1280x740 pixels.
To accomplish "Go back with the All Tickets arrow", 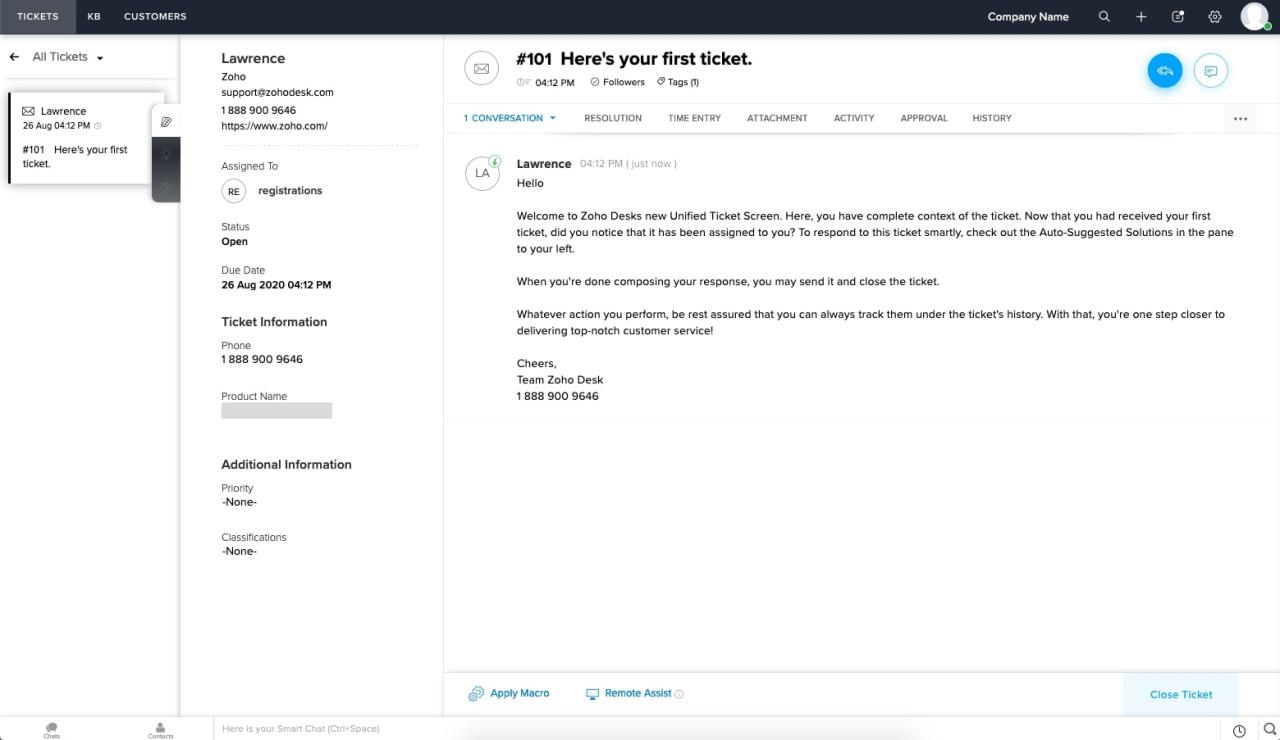I will (14, 57).
